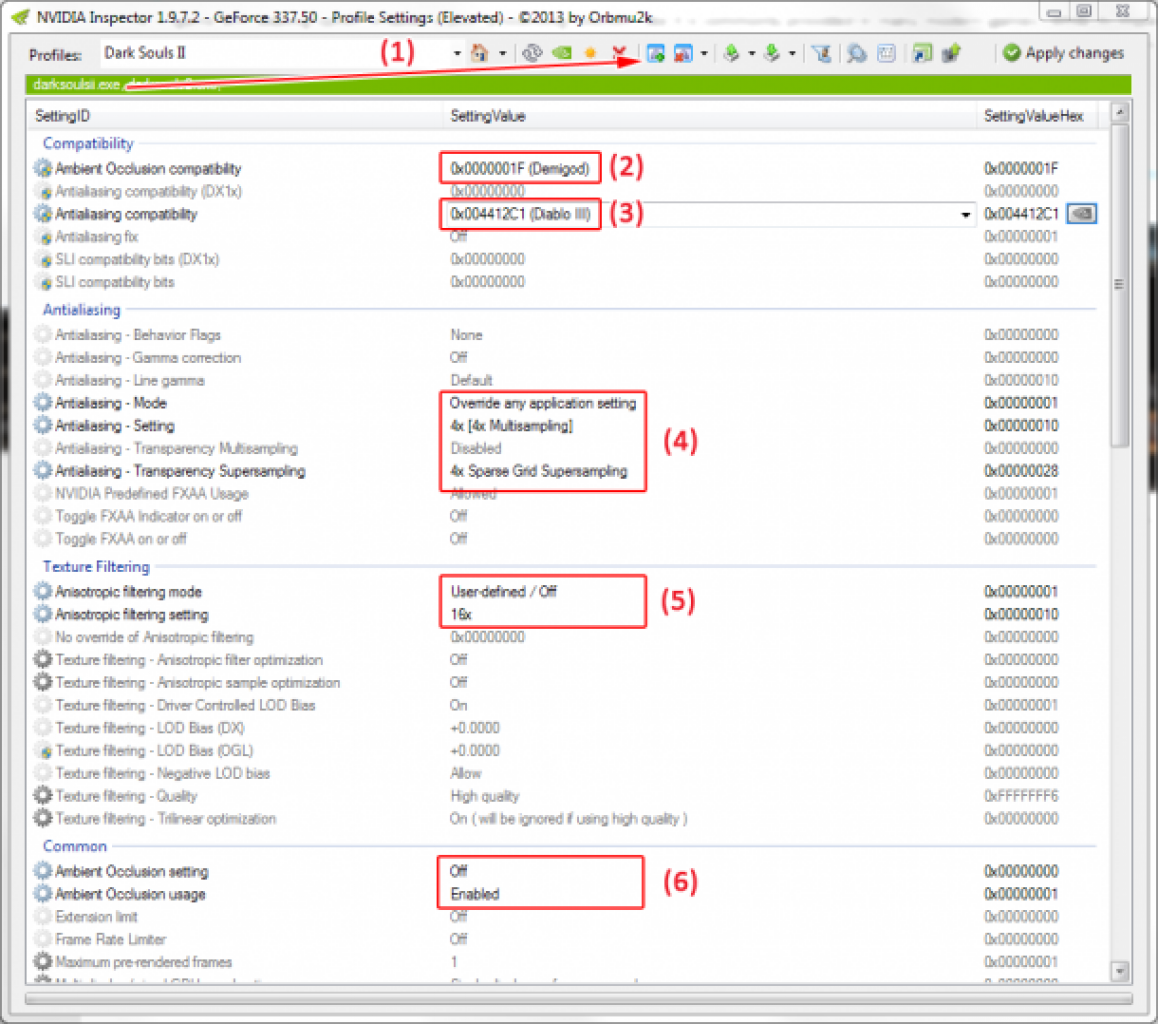
Task: Select hex value 0xFFFFFFF6
Action: point(1021,796)
